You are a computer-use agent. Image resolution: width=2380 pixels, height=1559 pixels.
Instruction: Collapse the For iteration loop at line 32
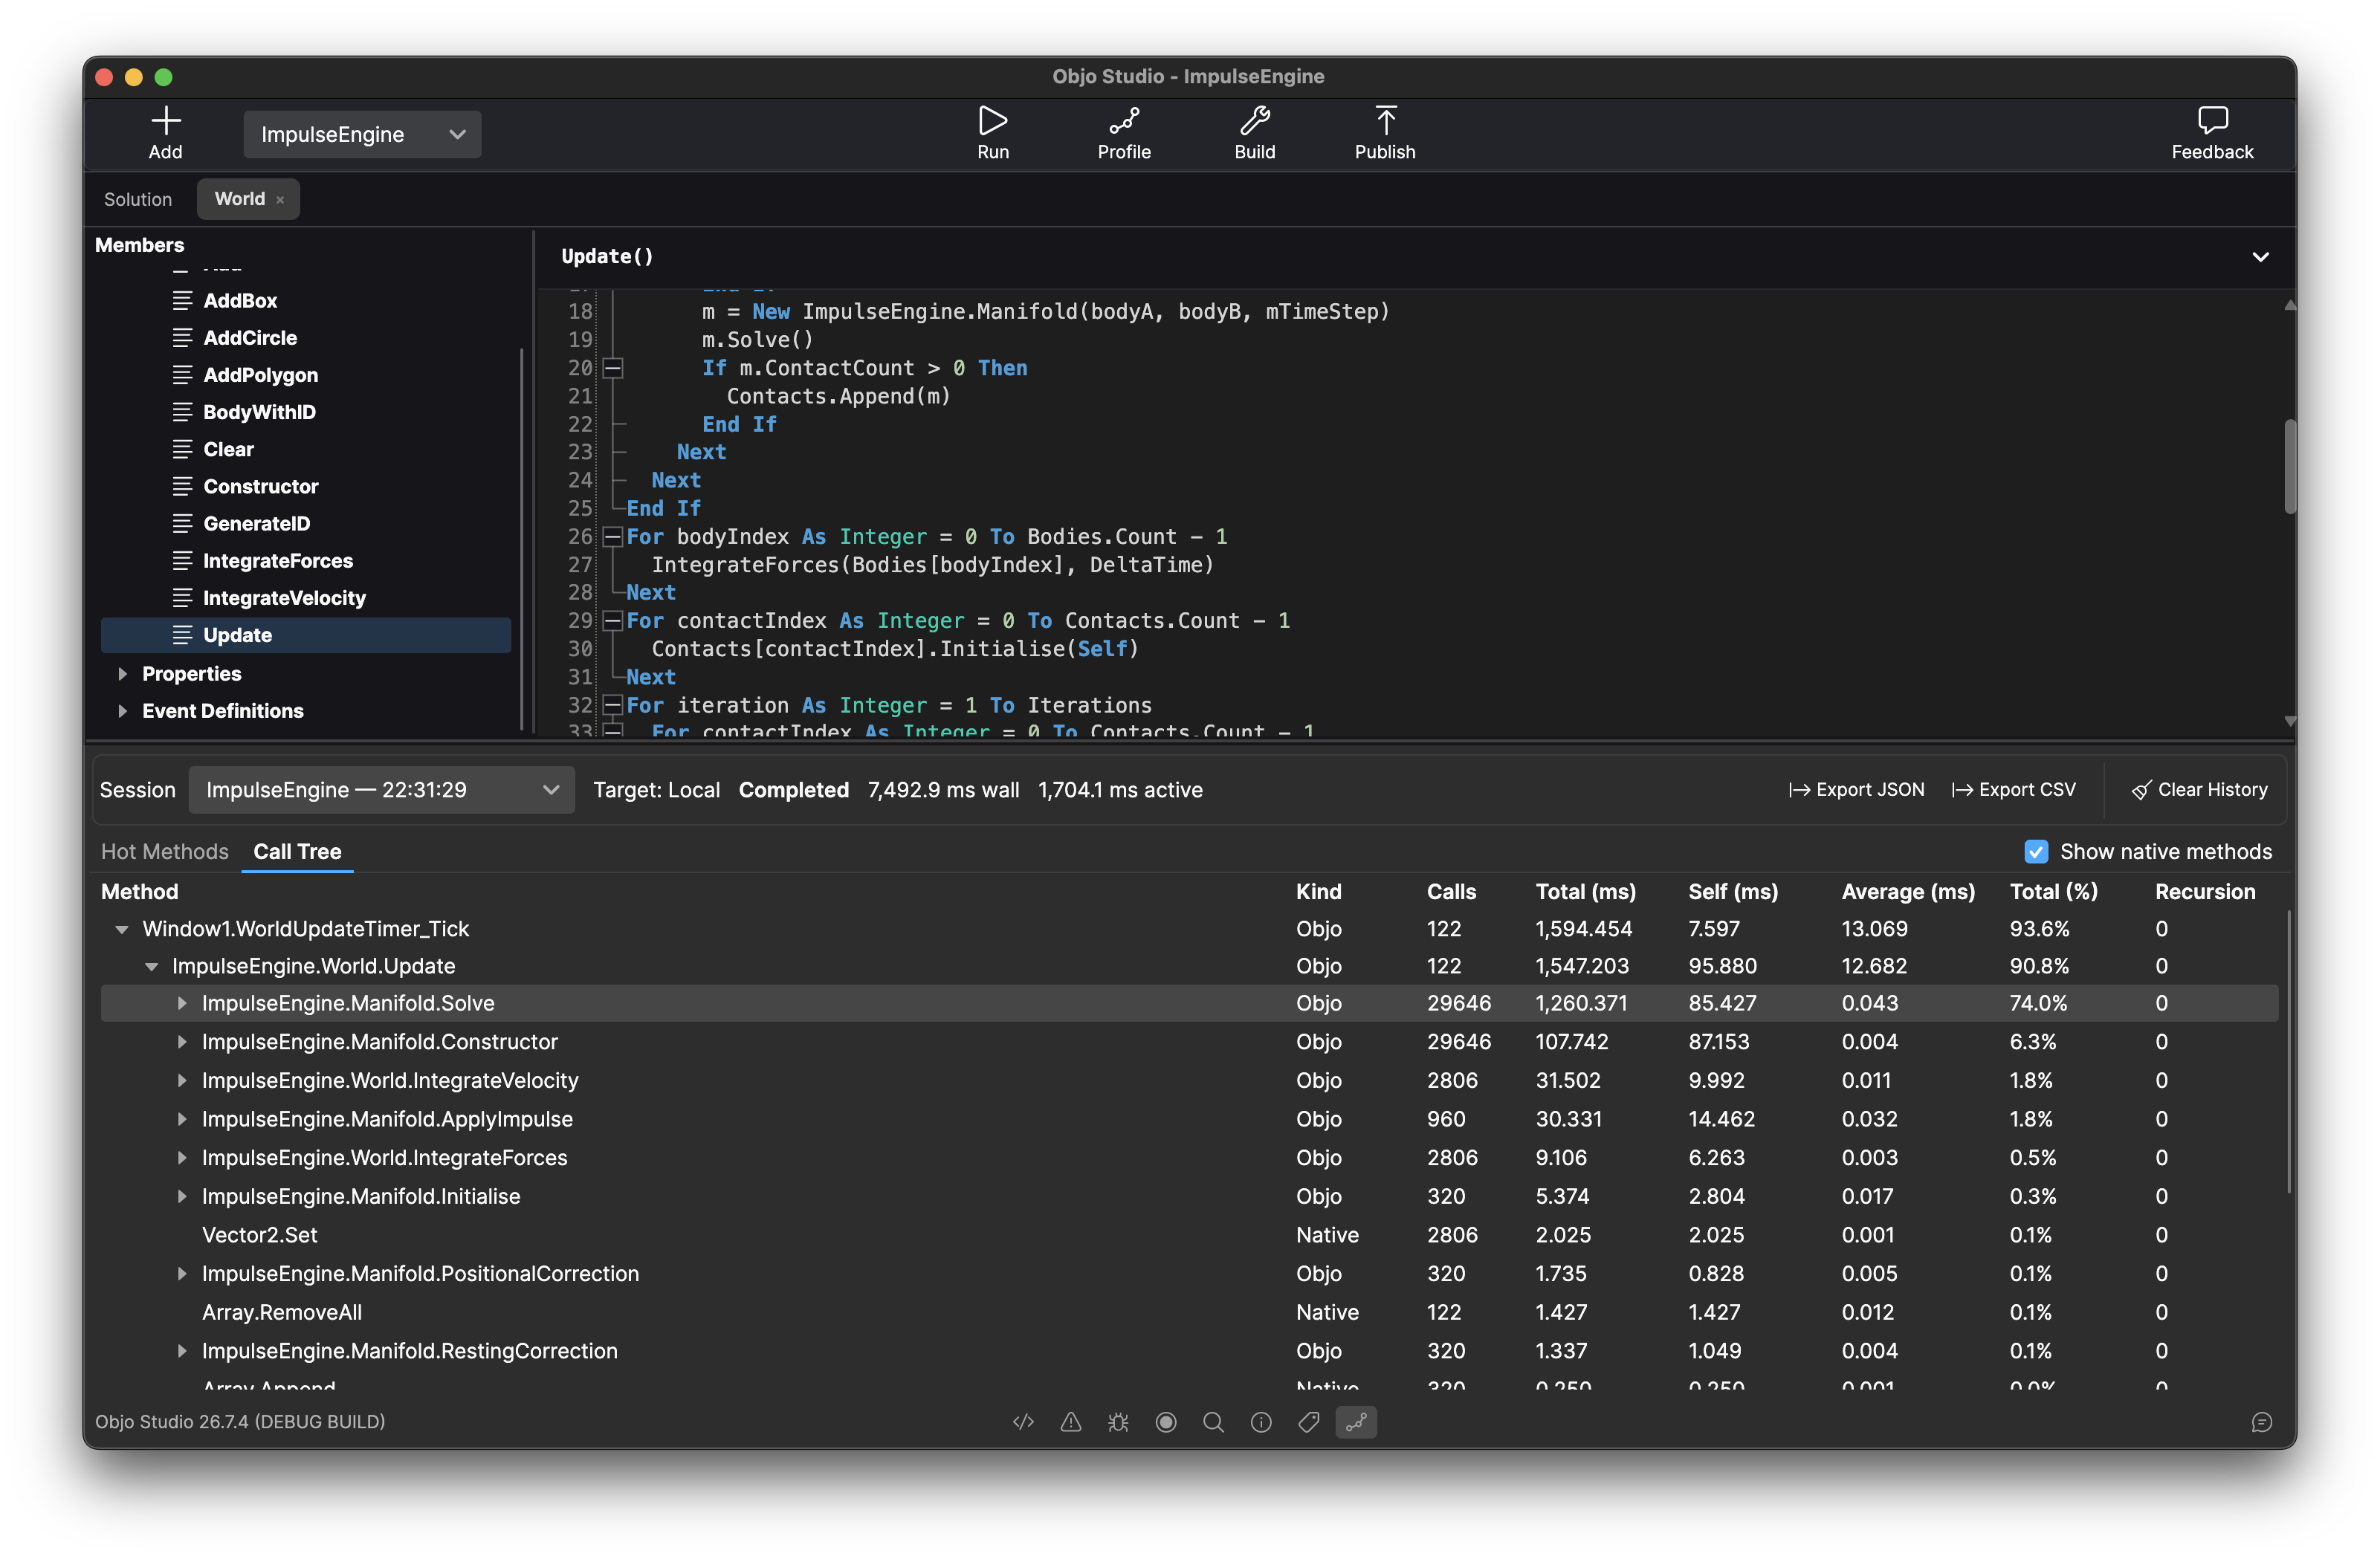(613, 705)
